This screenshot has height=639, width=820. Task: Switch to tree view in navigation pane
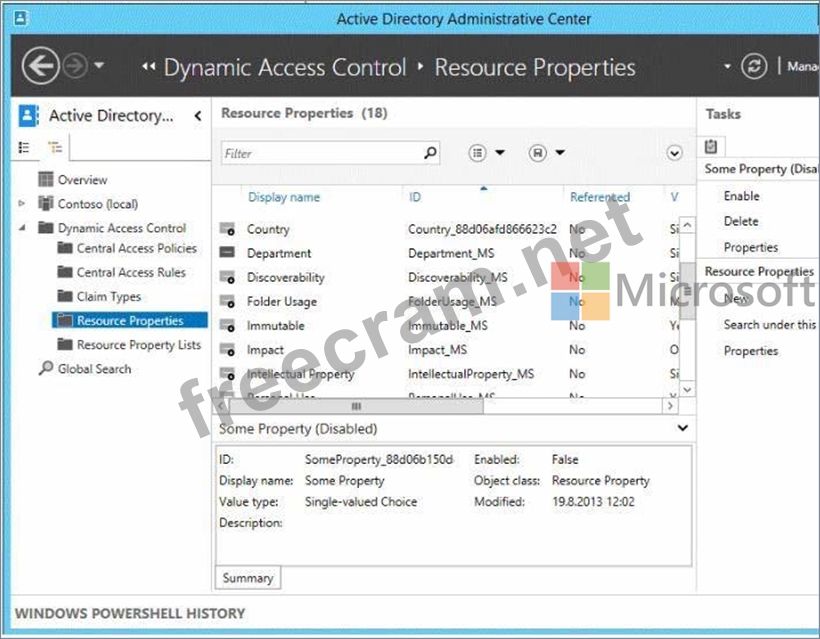55,147
